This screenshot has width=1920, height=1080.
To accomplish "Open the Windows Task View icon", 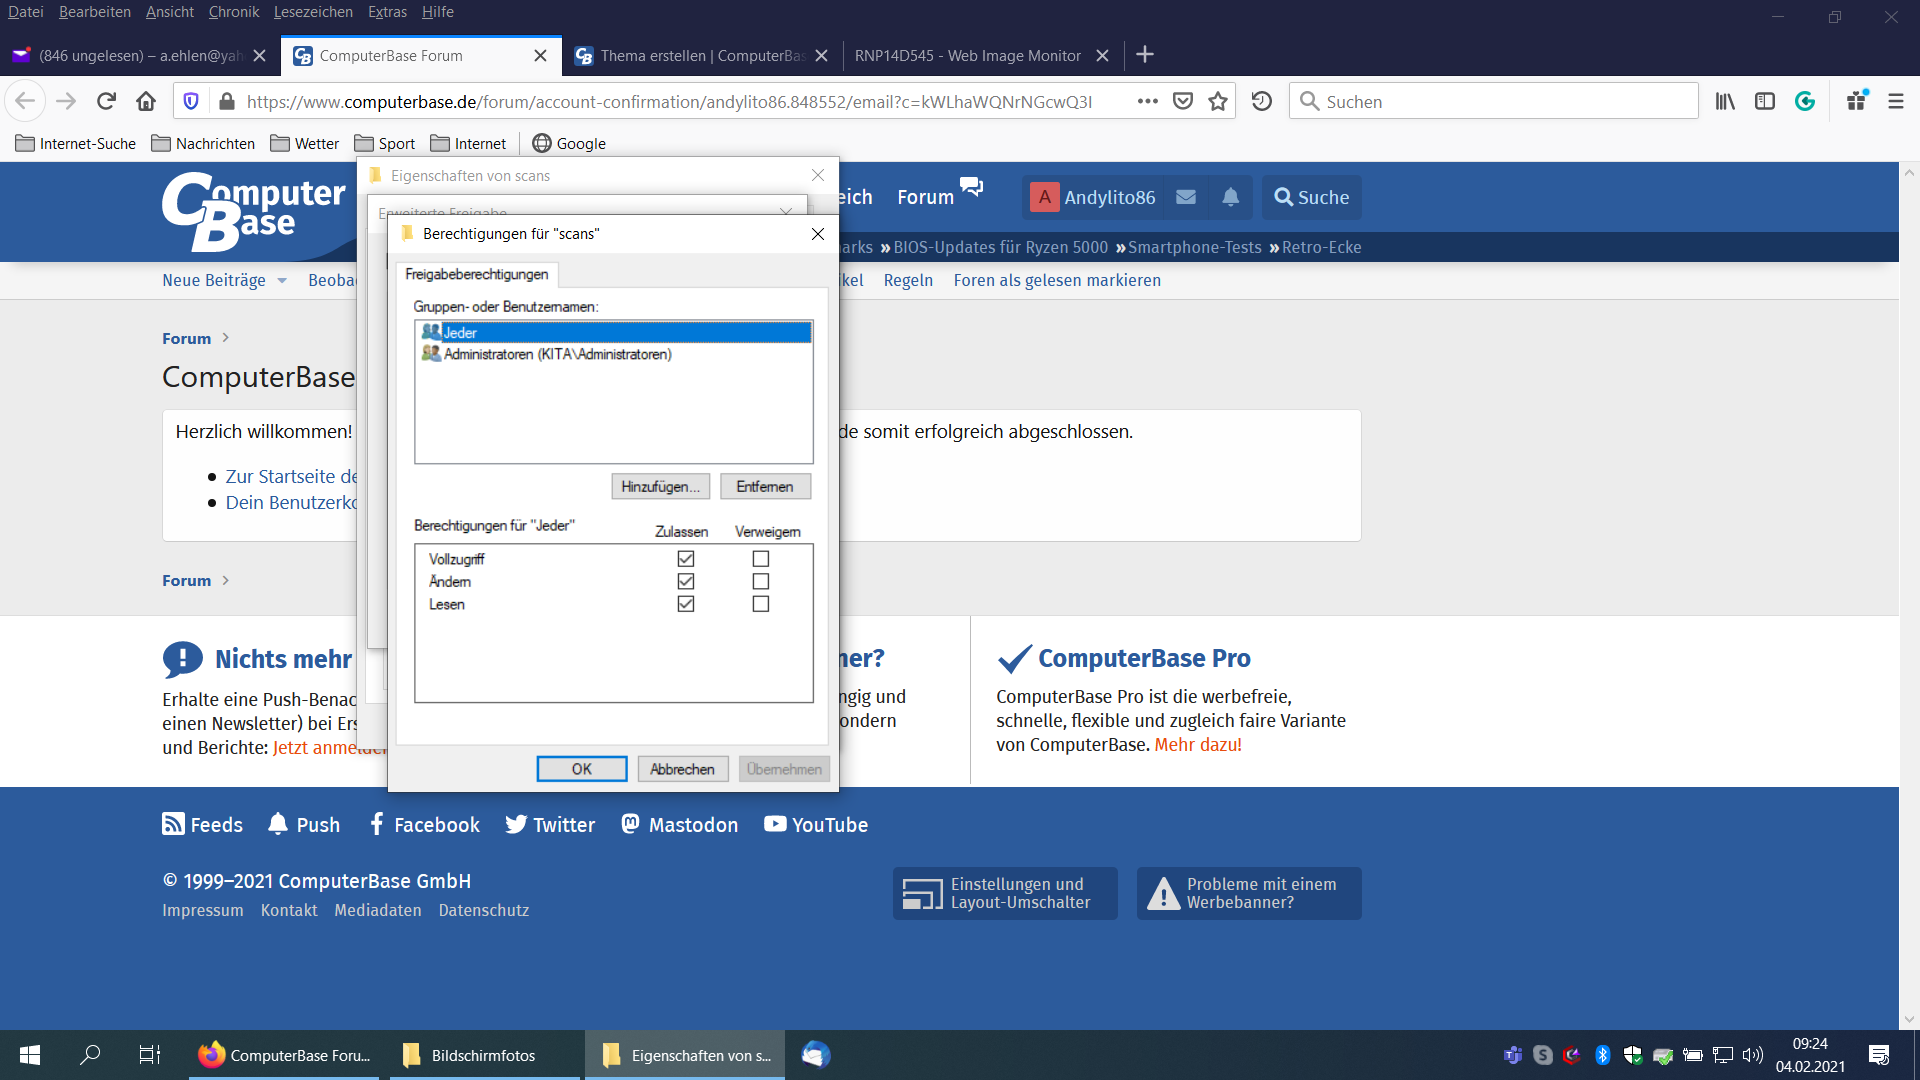I will tap(149, 1055).
